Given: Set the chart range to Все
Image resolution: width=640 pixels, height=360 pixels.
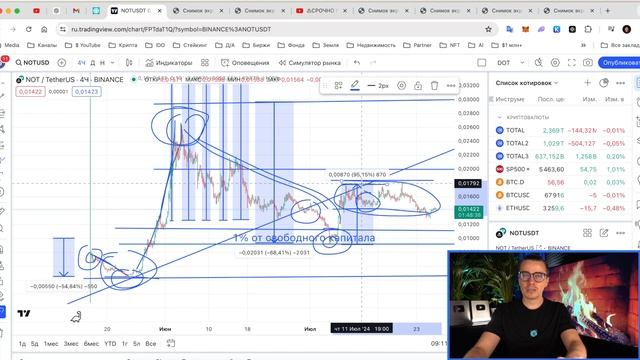Looking at the screenshot, I should (151, 344).
